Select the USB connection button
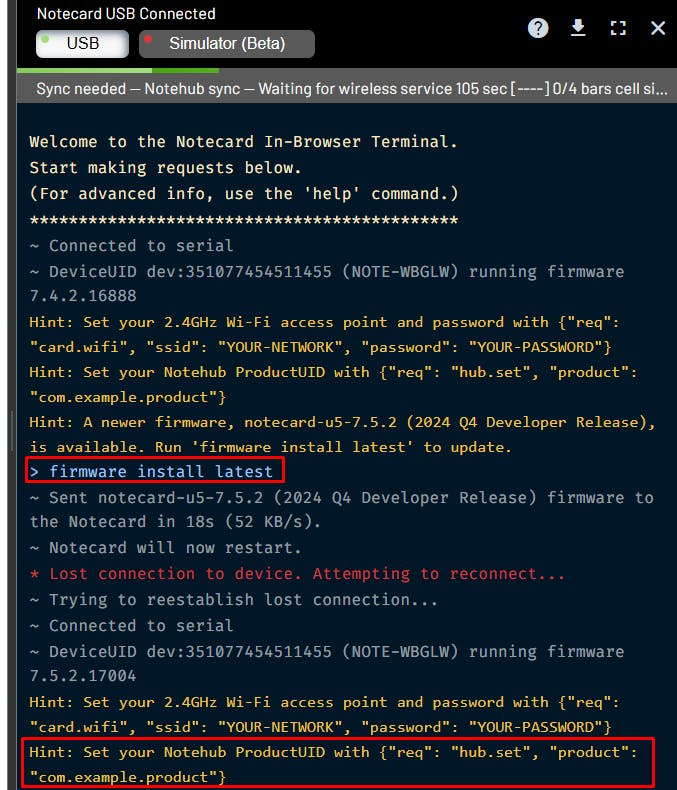The width and height of the screenshot is (677, 790). coord(83,44)
